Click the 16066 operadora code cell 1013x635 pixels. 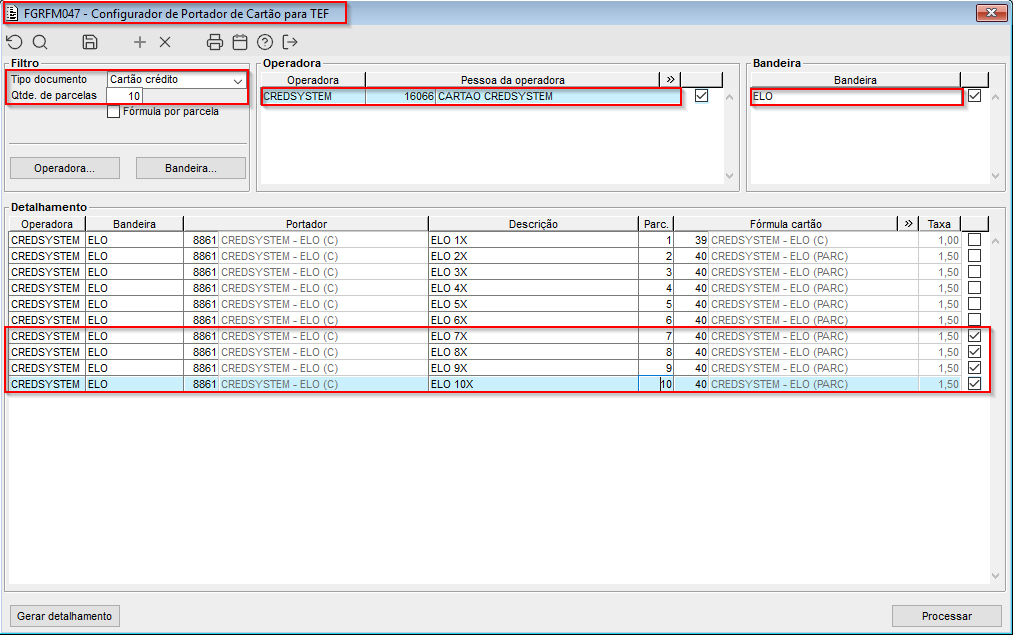pos(400,96)
